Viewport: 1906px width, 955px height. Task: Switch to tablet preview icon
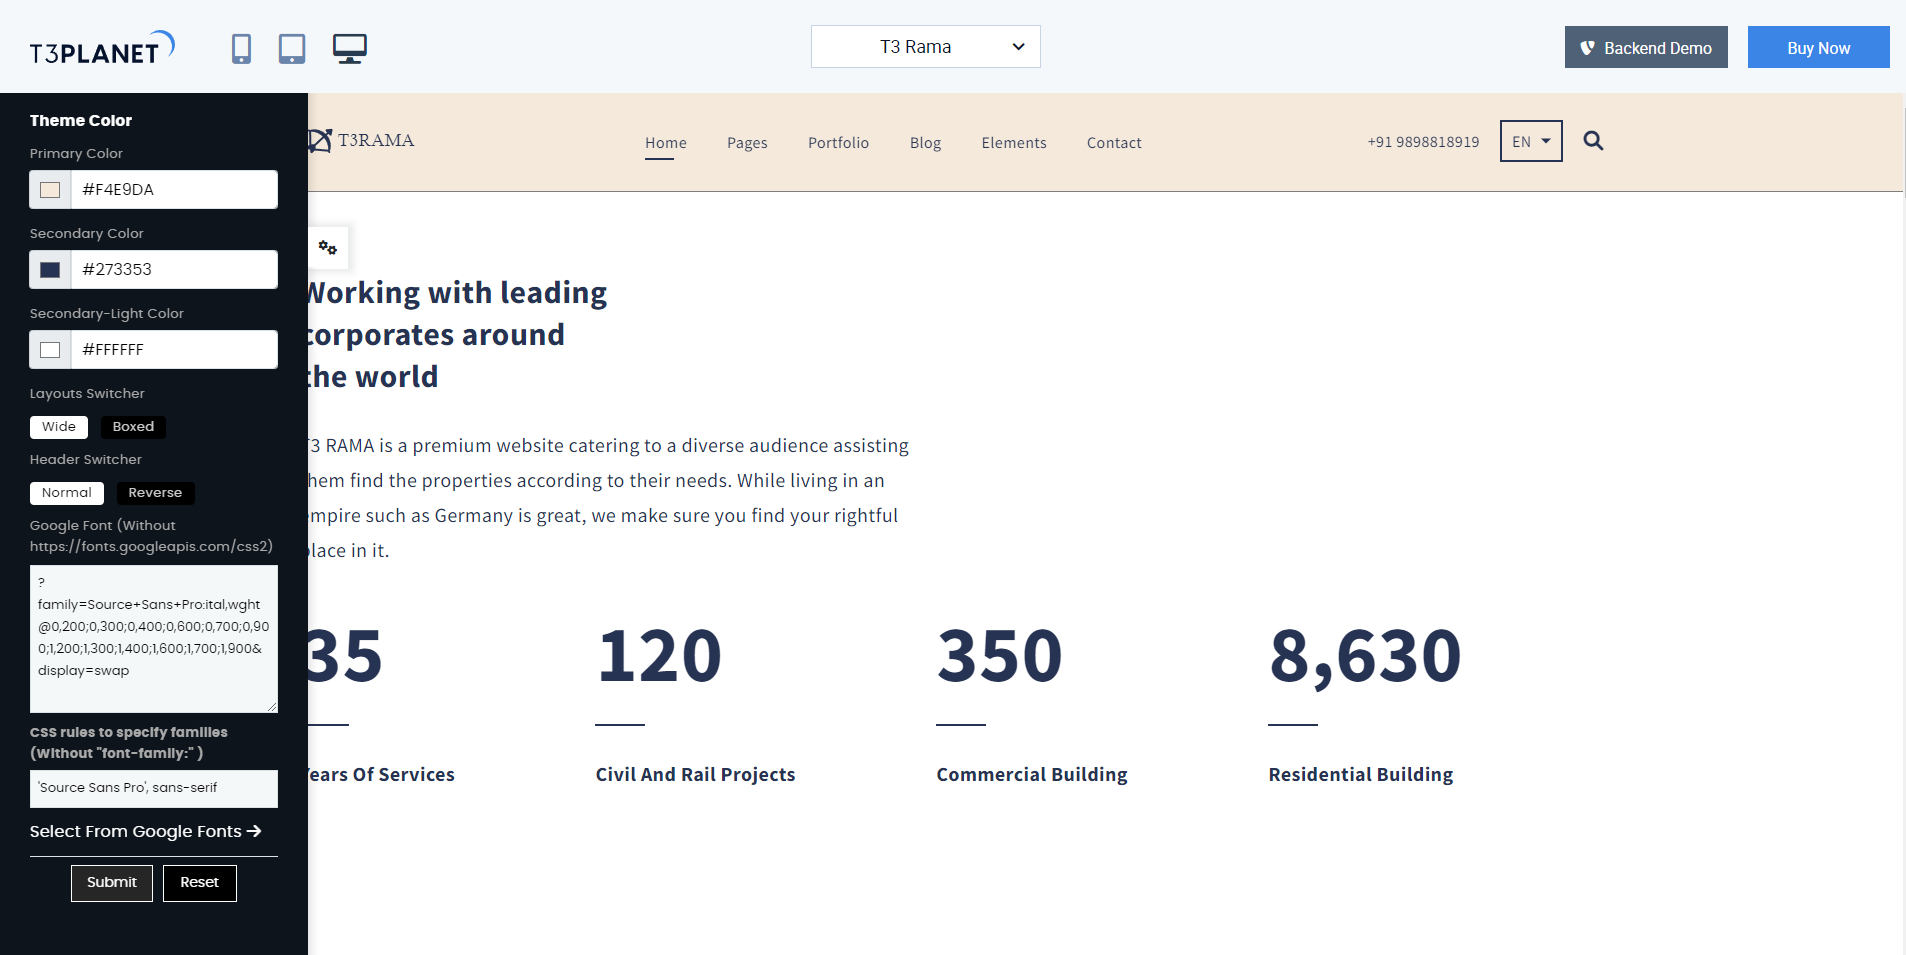(x=292, y=48)
